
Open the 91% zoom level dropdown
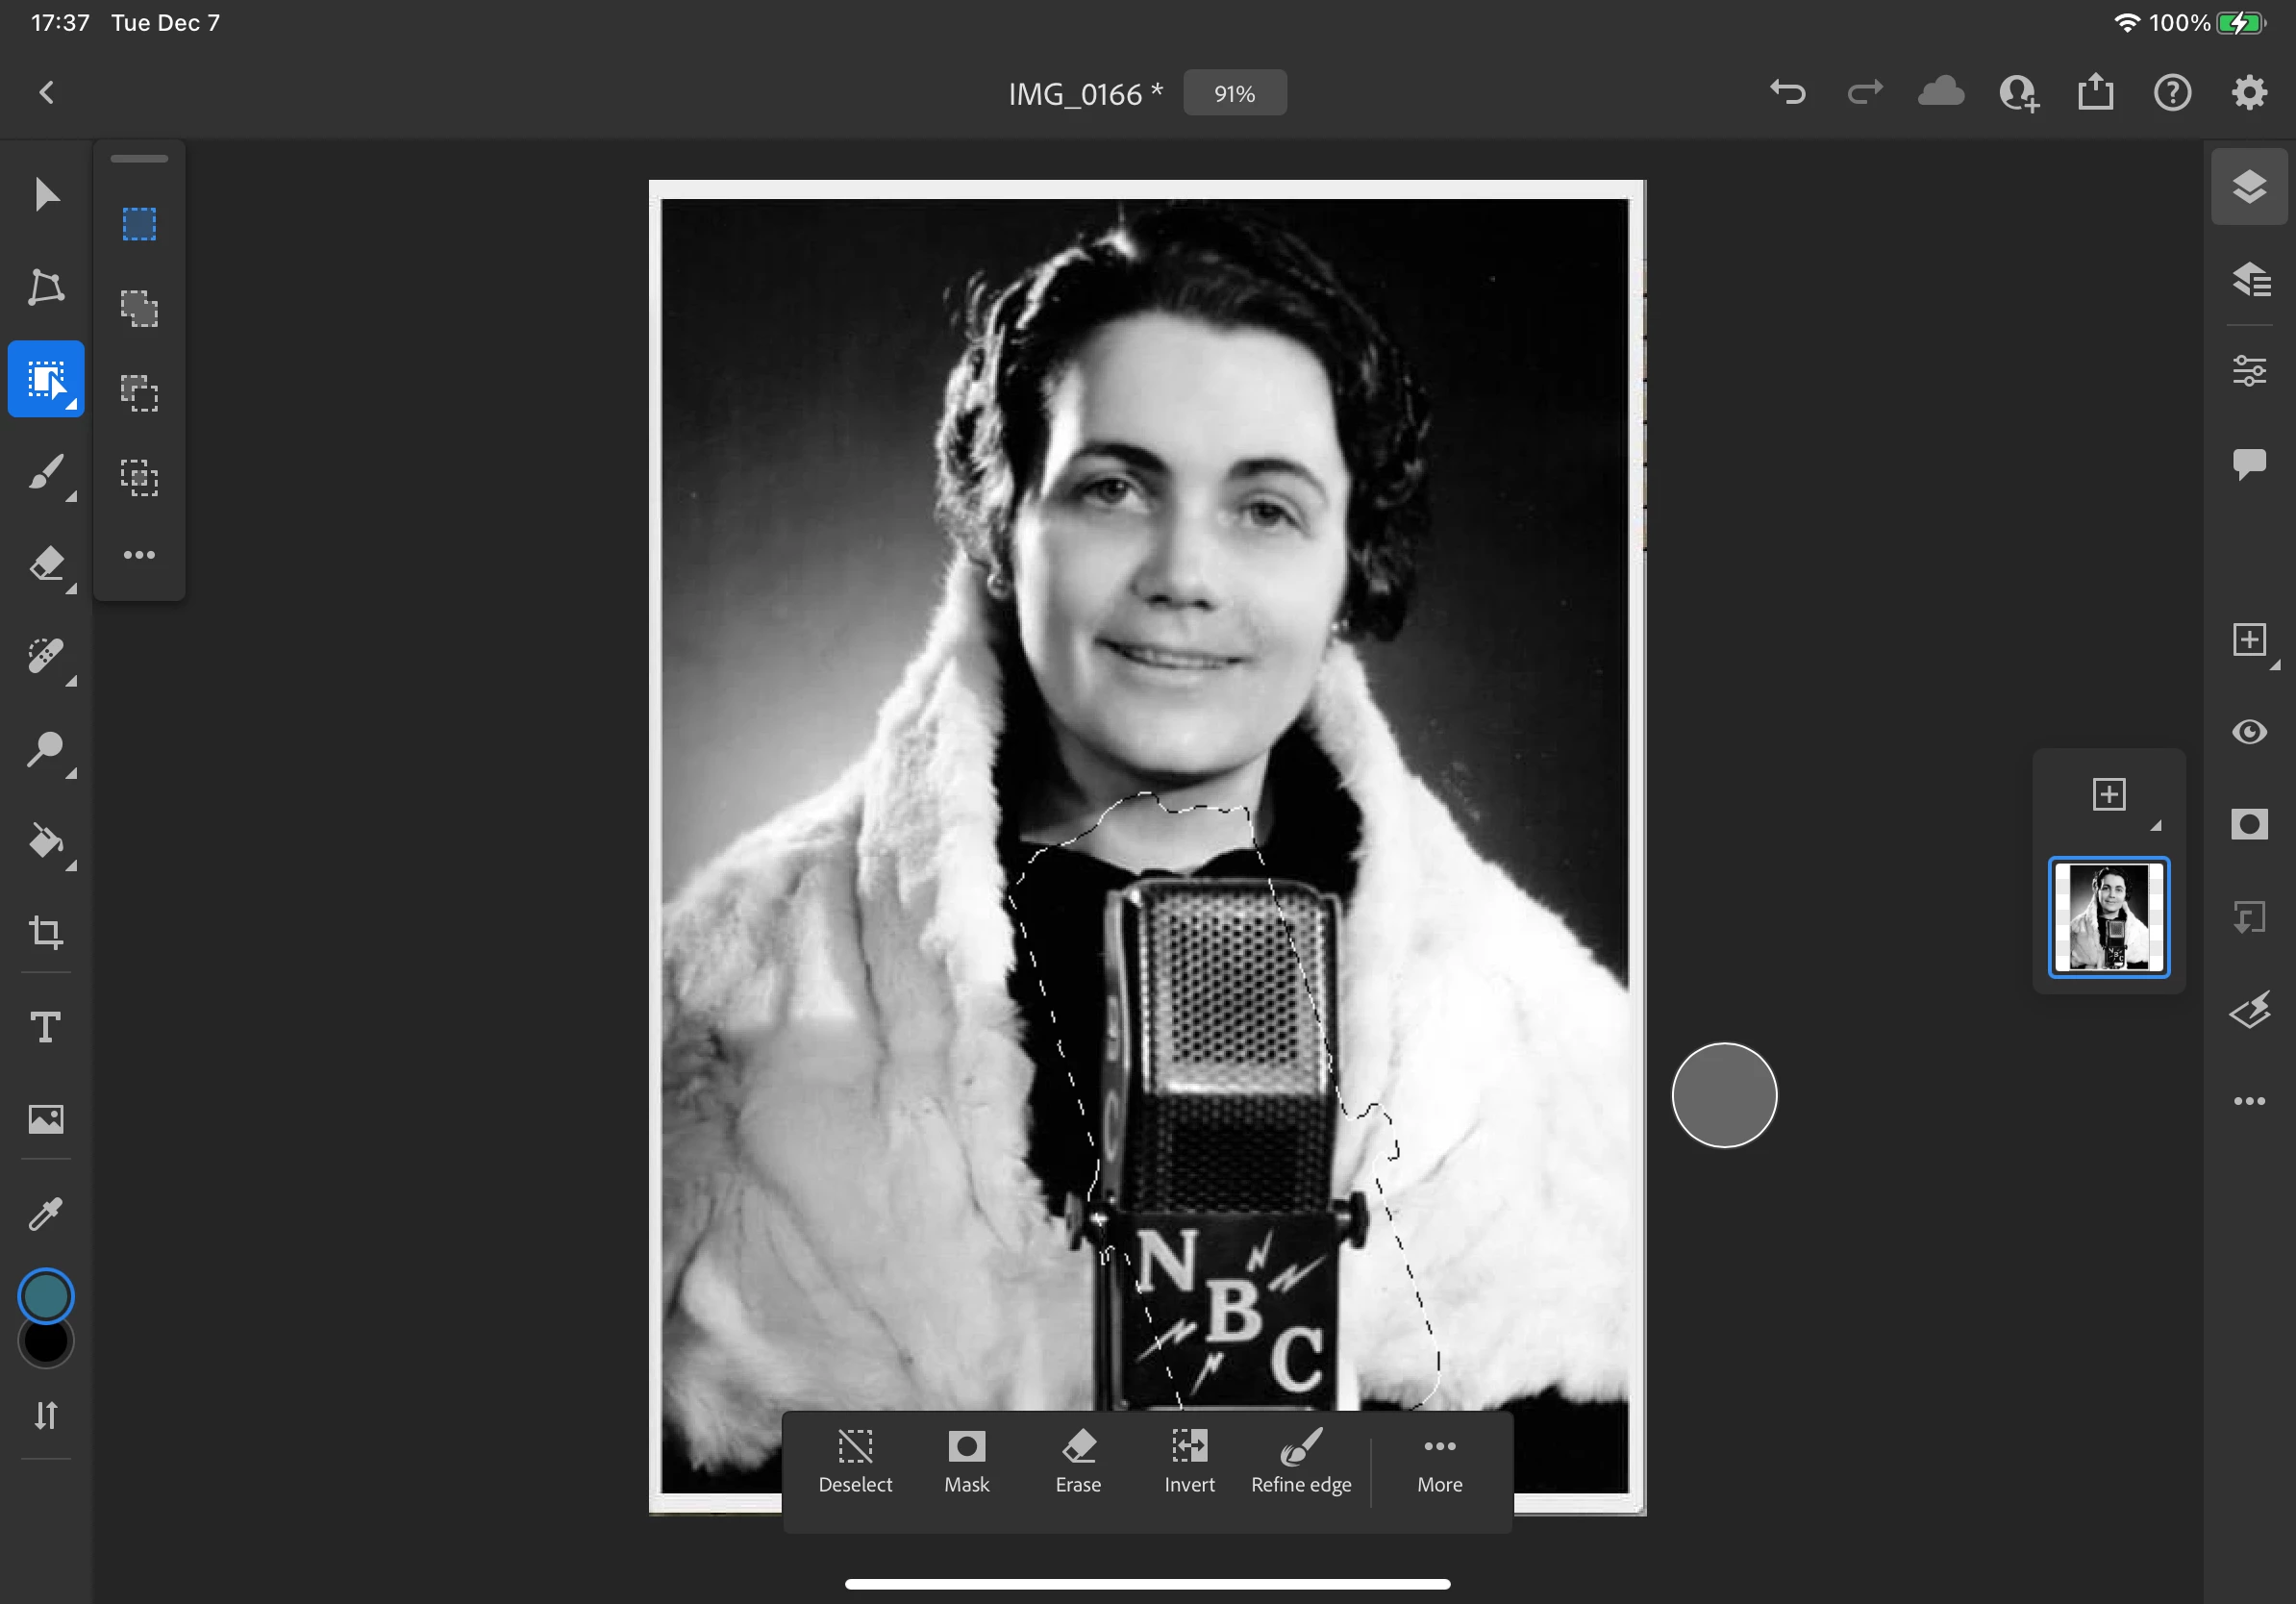(1234, 93)
